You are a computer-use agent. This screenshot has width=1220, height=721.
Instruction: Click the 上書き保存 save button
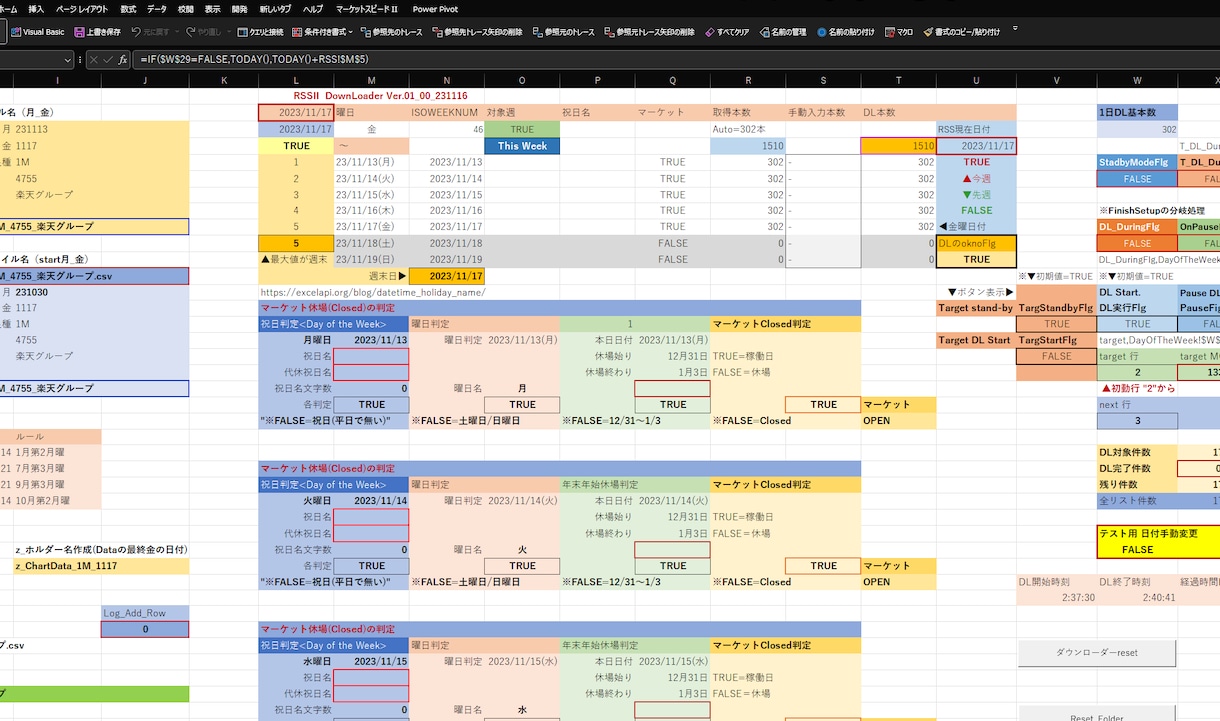[x=97, y=32]
